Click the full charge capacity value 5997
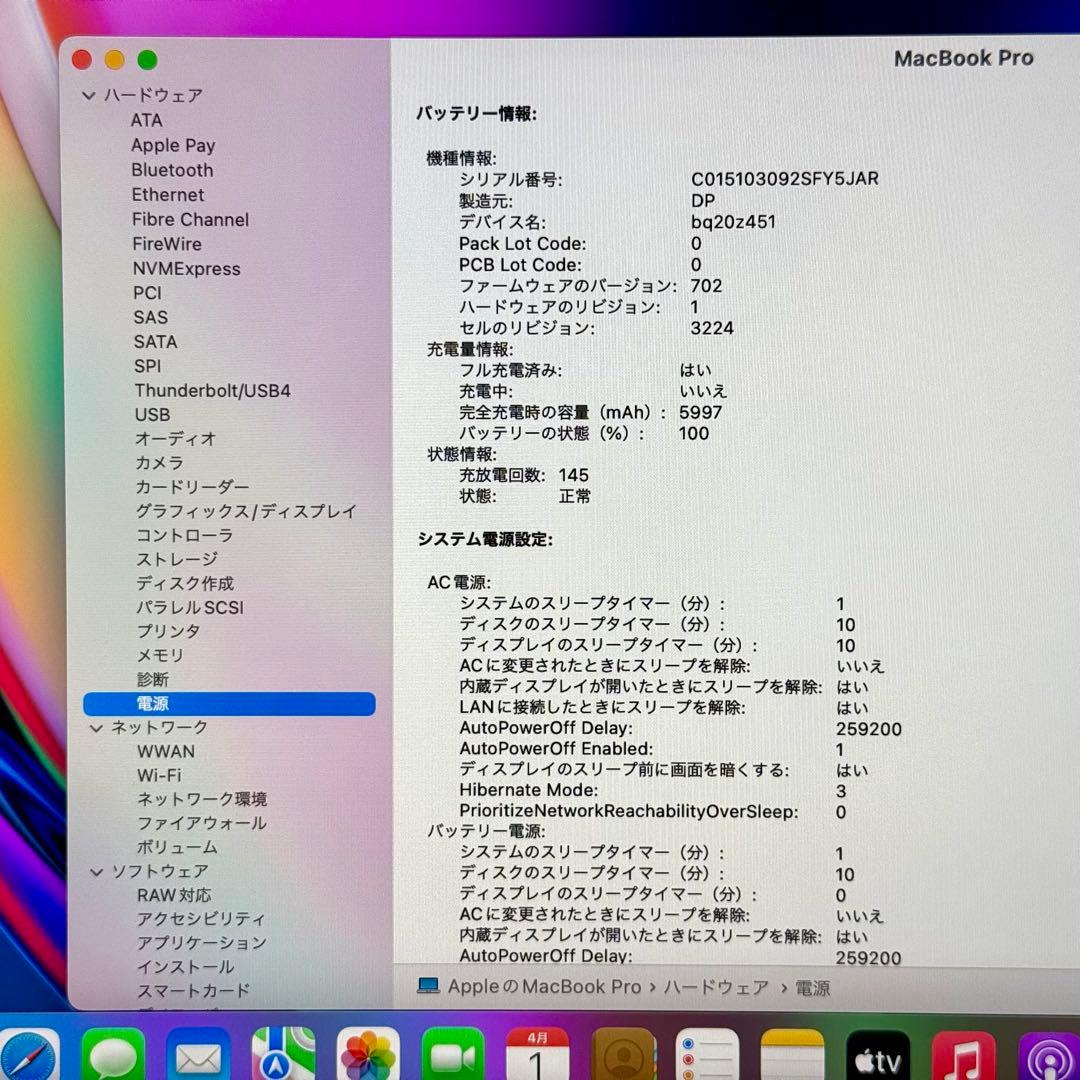This screenshot has width=1080, height=1080. pyautogui.click(x=700, y=413)
